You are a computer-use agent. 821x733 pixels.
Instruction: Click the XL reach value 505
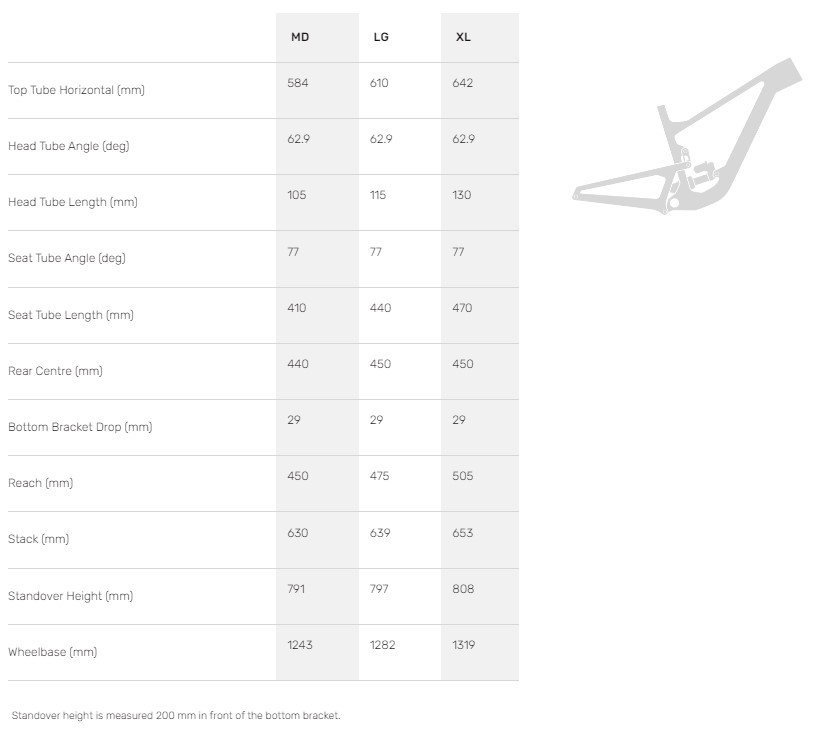462,476
